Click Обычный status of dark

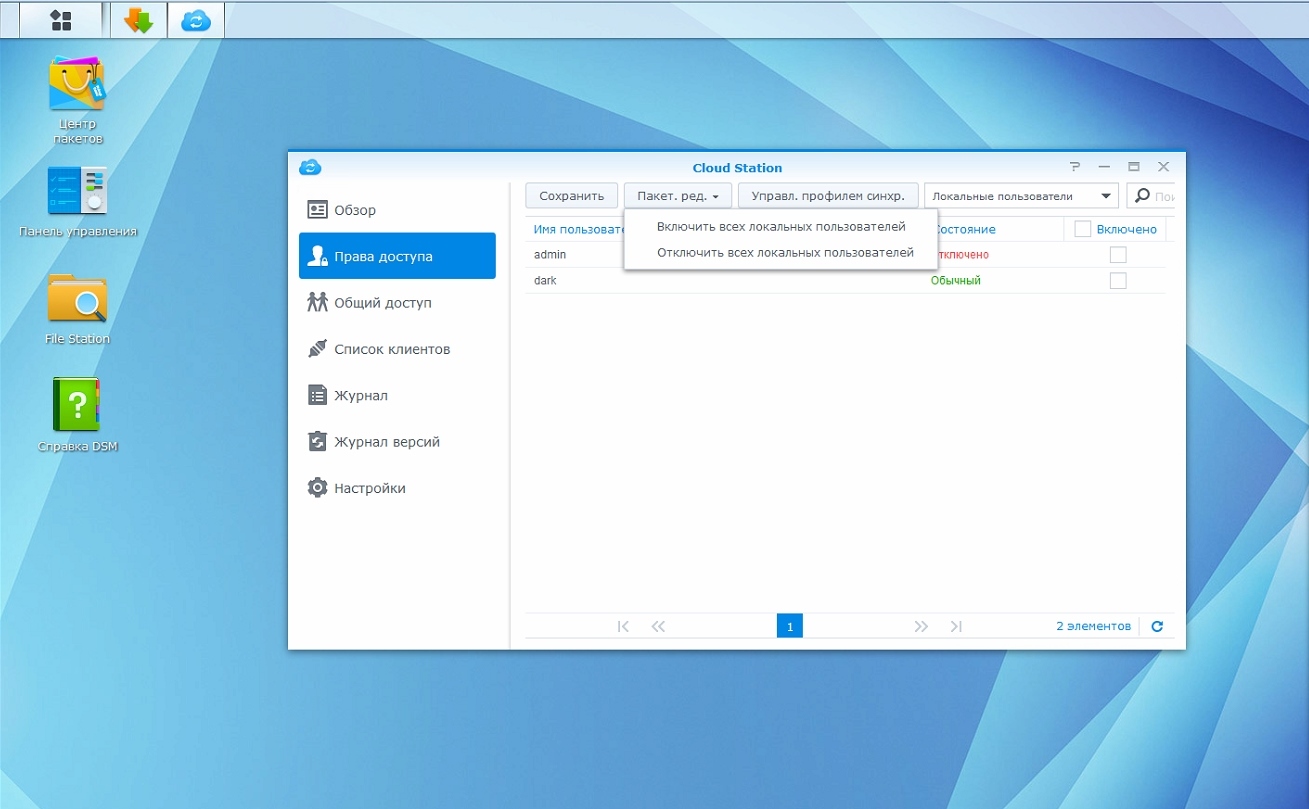click(956, 281)
